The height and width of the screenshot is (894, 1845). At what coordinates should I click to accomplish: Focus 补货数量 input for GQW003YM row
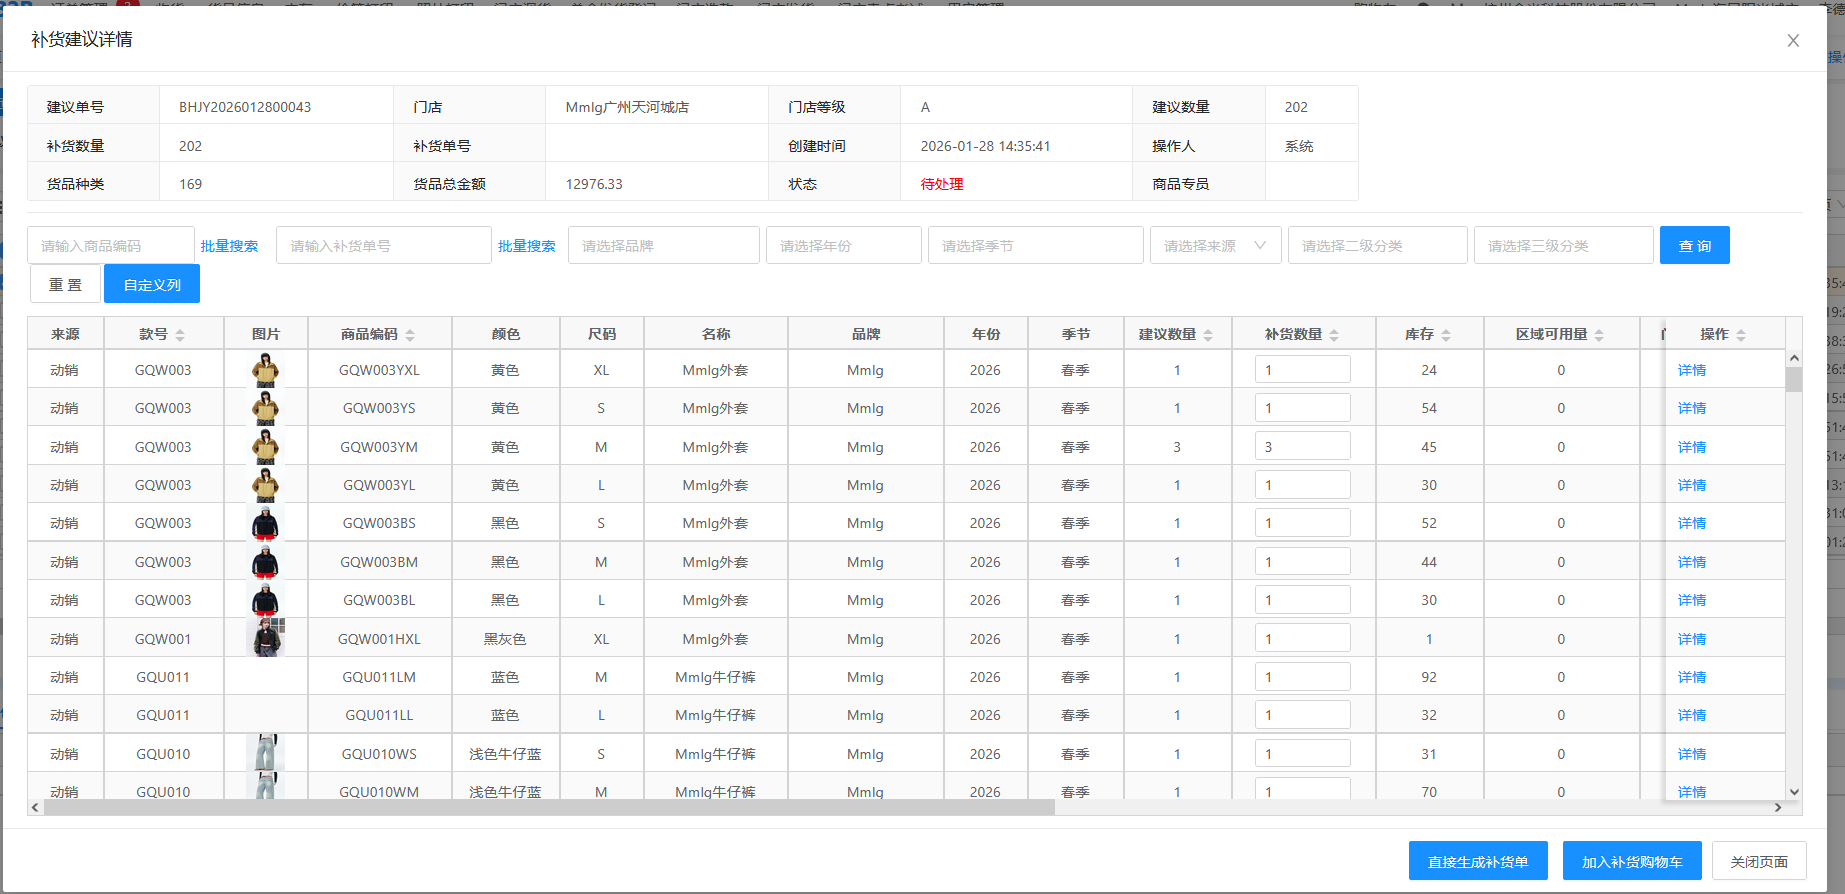(x=1302, y=447)
